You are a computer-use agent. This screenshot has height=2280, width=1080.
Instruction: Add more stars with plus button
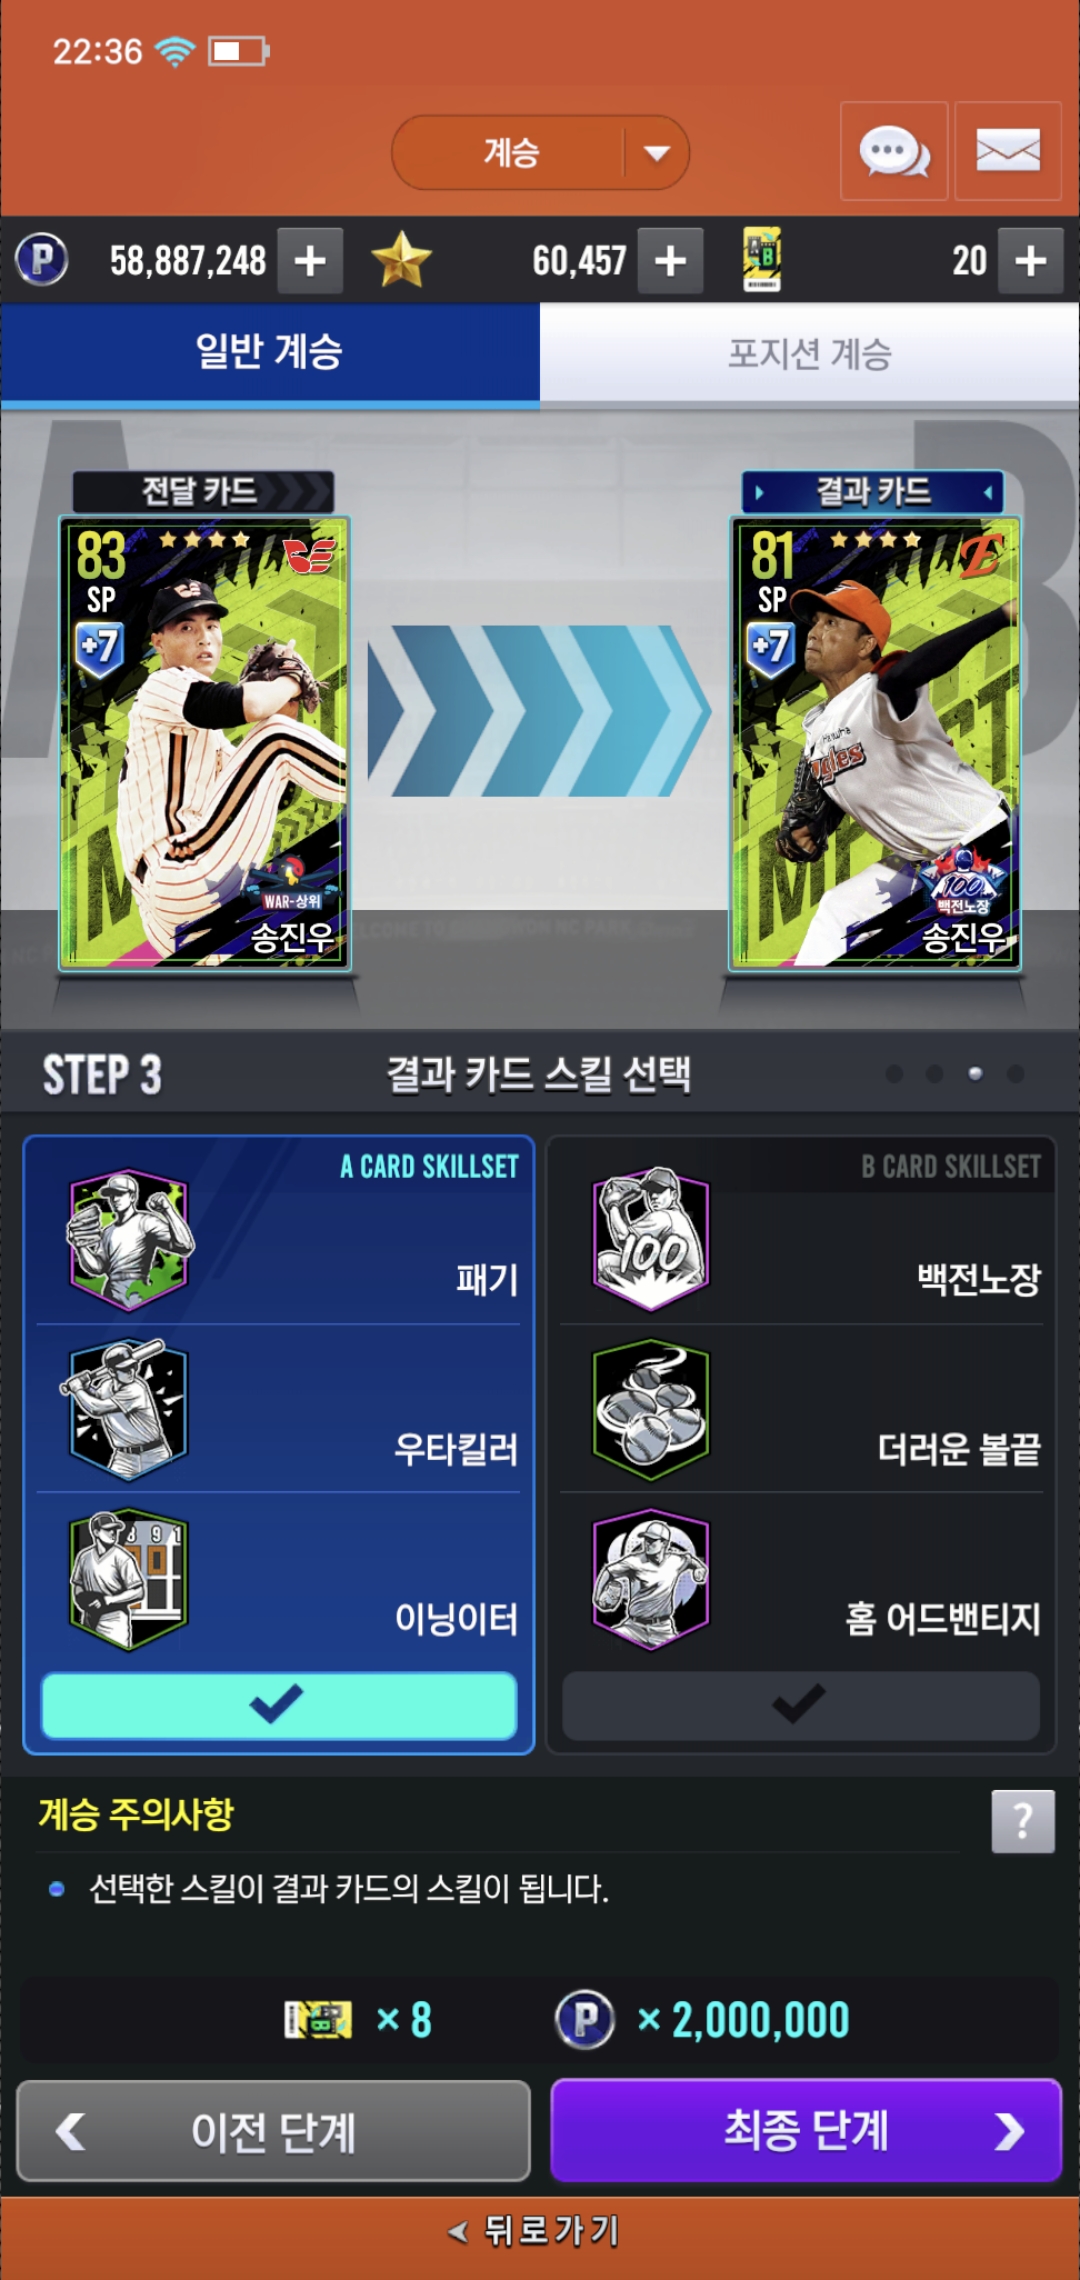(670, 261)
